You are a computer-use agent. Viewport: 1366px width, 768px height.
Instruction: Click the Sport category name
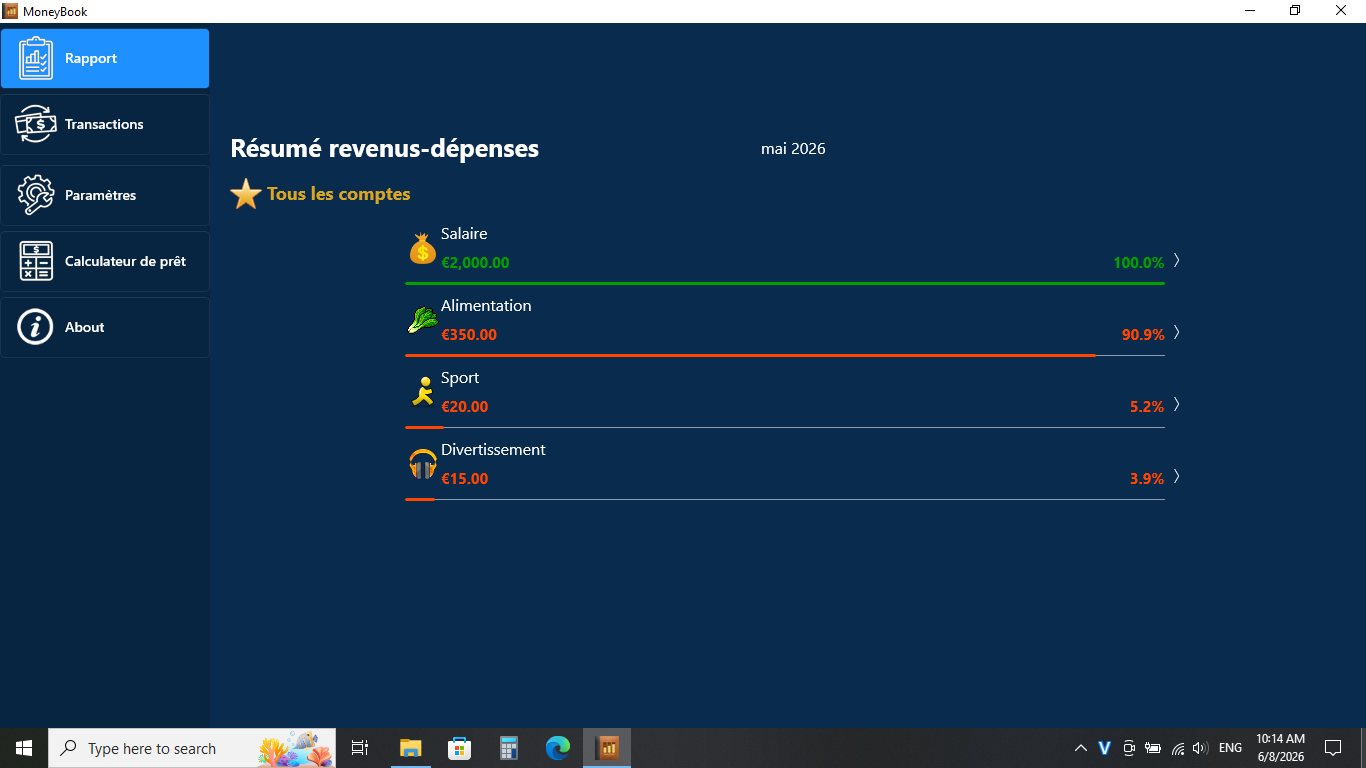click(460, 378)
